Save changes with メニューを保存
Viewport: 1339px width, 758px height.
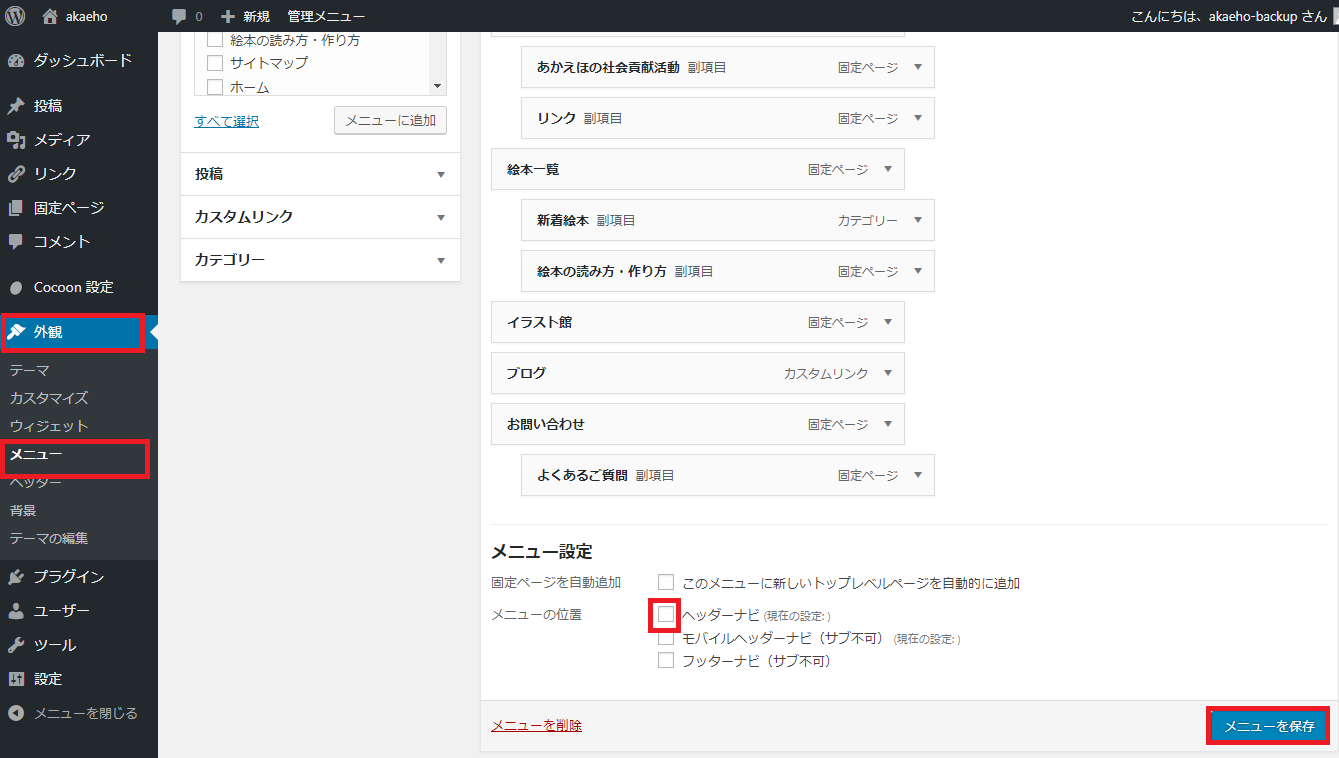[x=1266, y=725]
